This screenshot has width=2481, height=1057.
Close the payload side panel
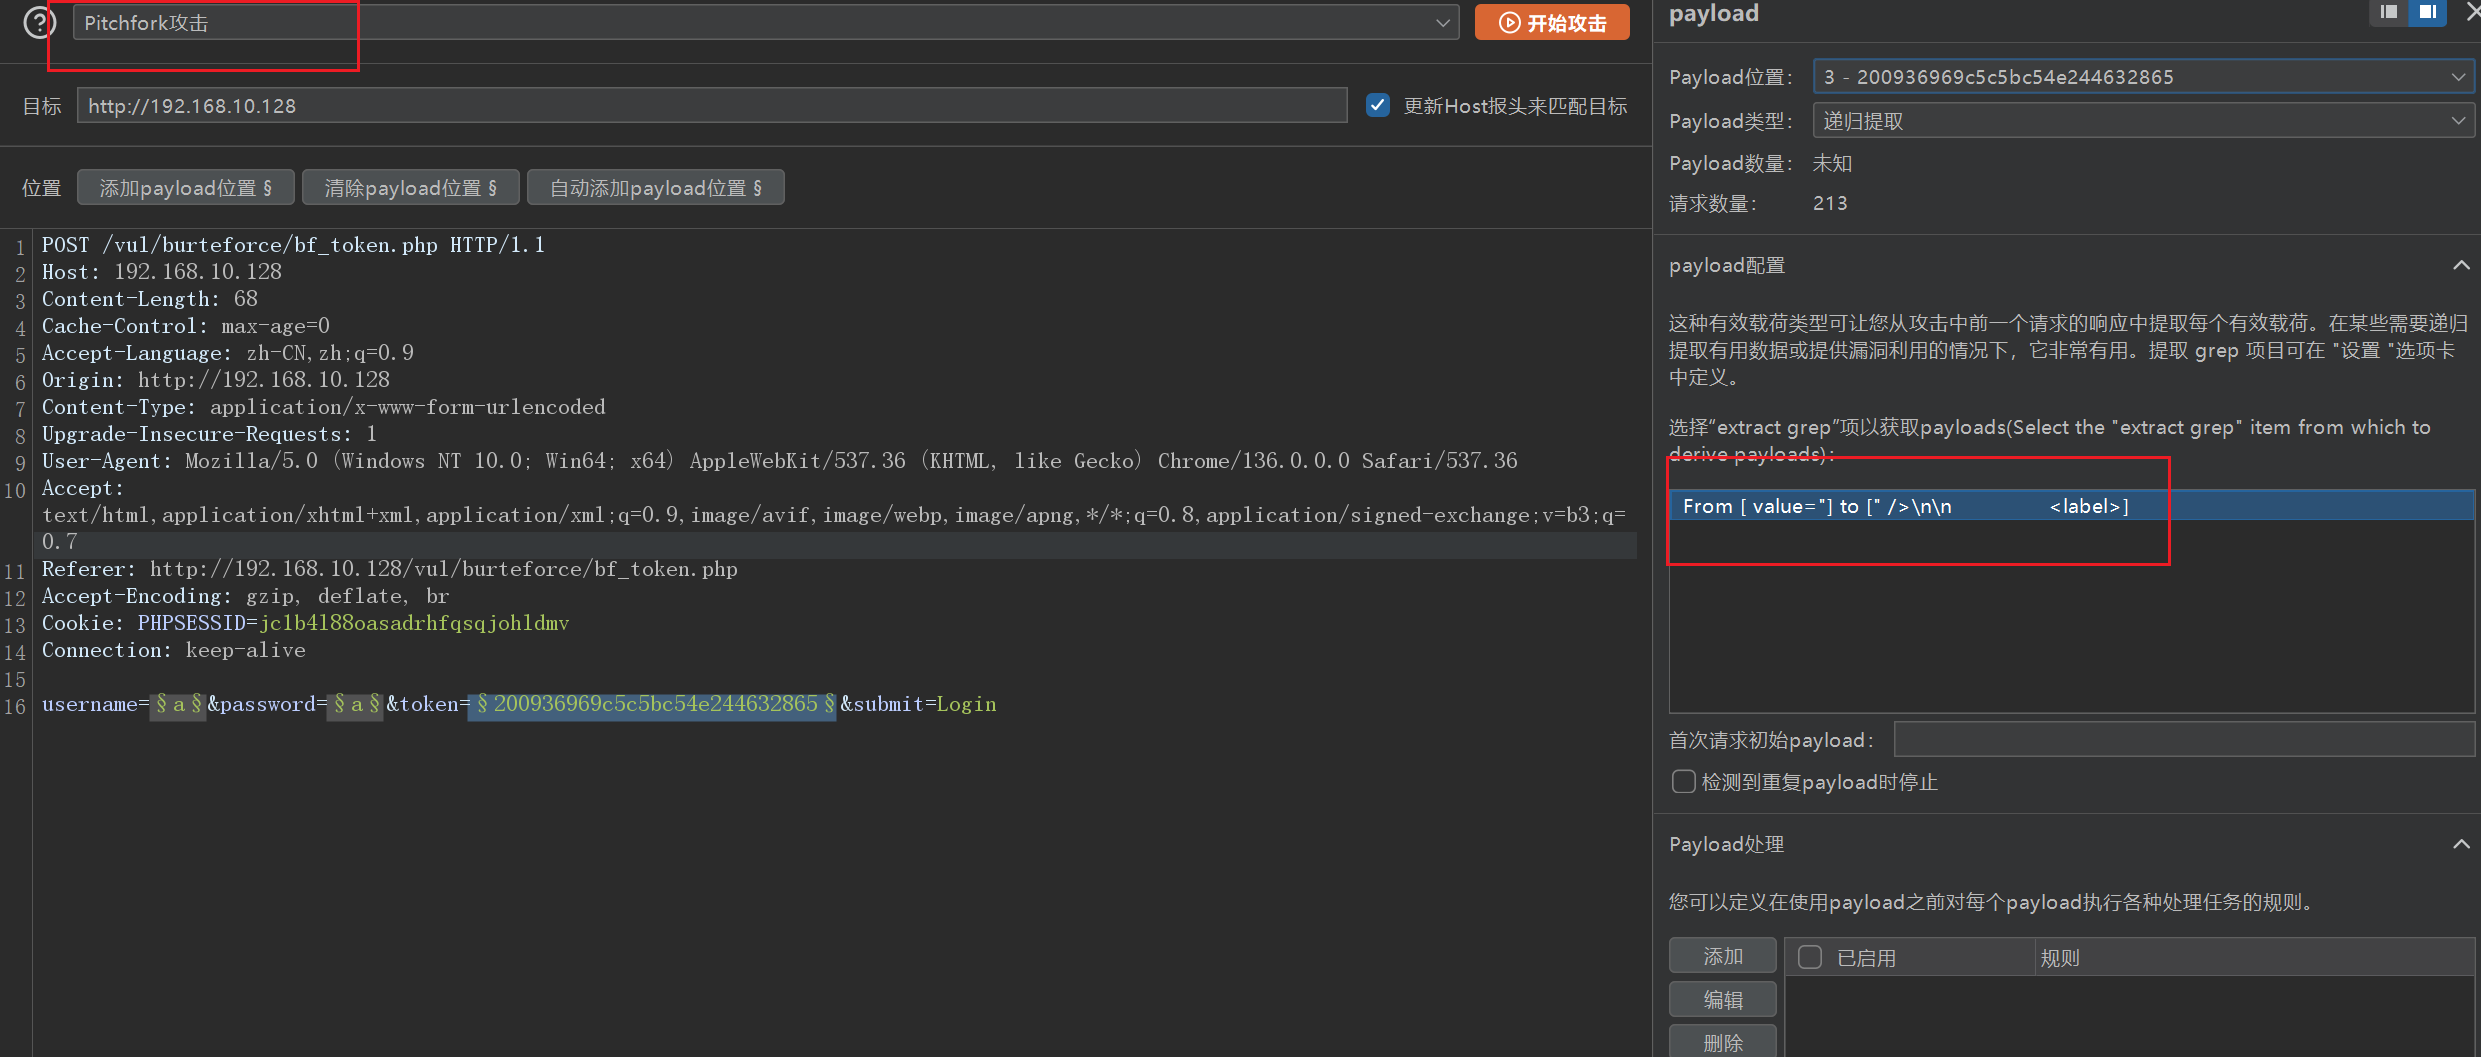2472,12
